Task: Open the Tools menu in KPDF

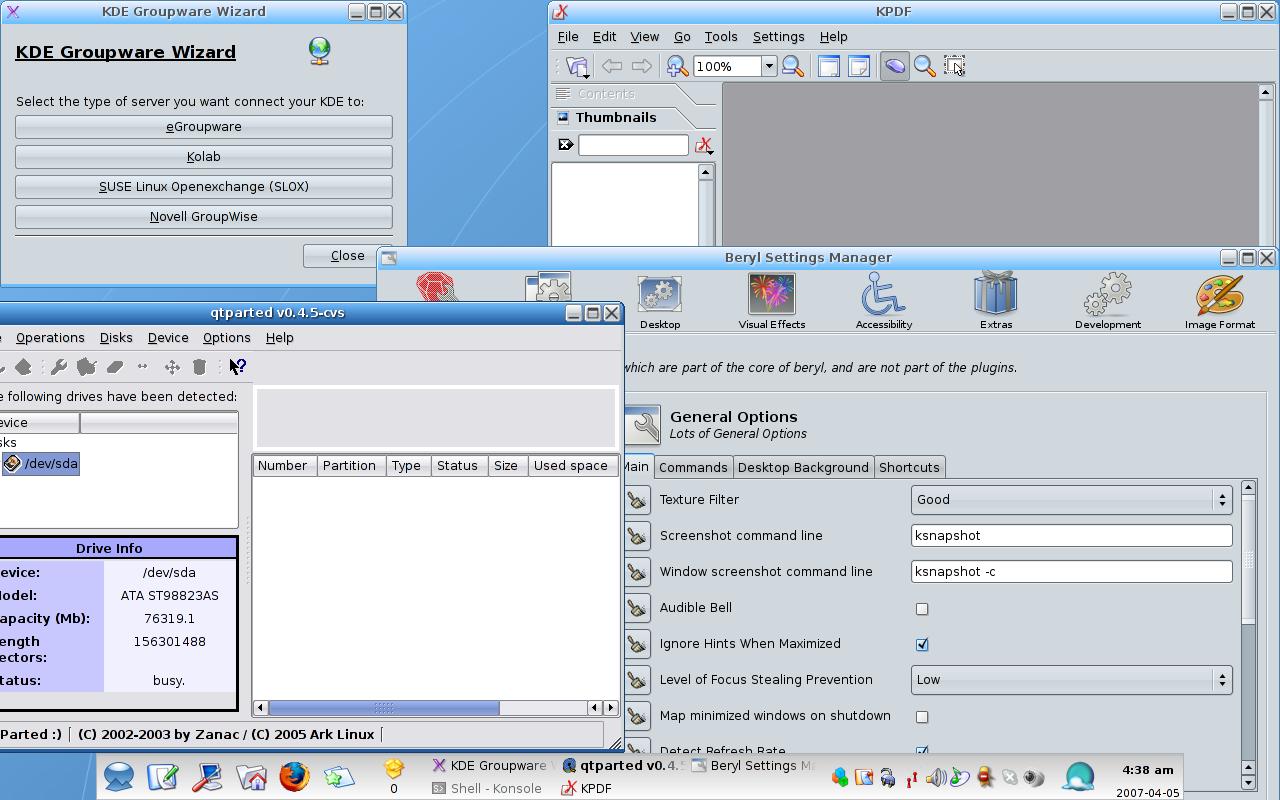Action: click(721, 37)
